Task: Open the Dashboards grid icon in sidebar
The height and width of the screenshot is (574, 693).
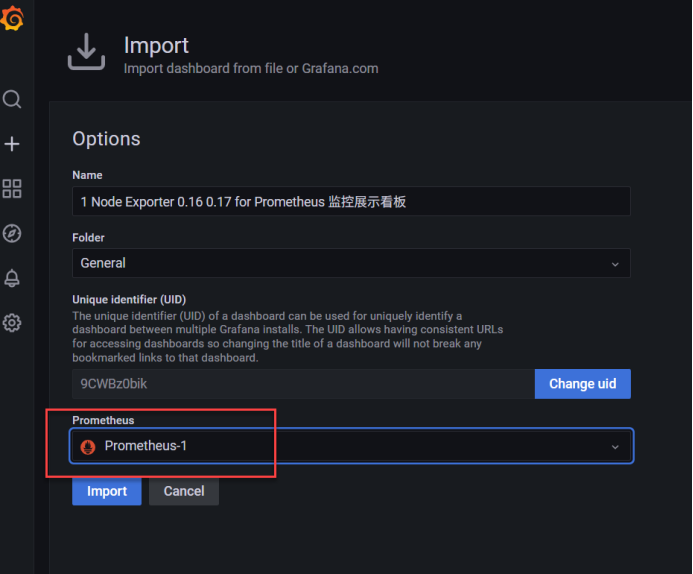Action: pyautogui.click(x=12, y=189)
